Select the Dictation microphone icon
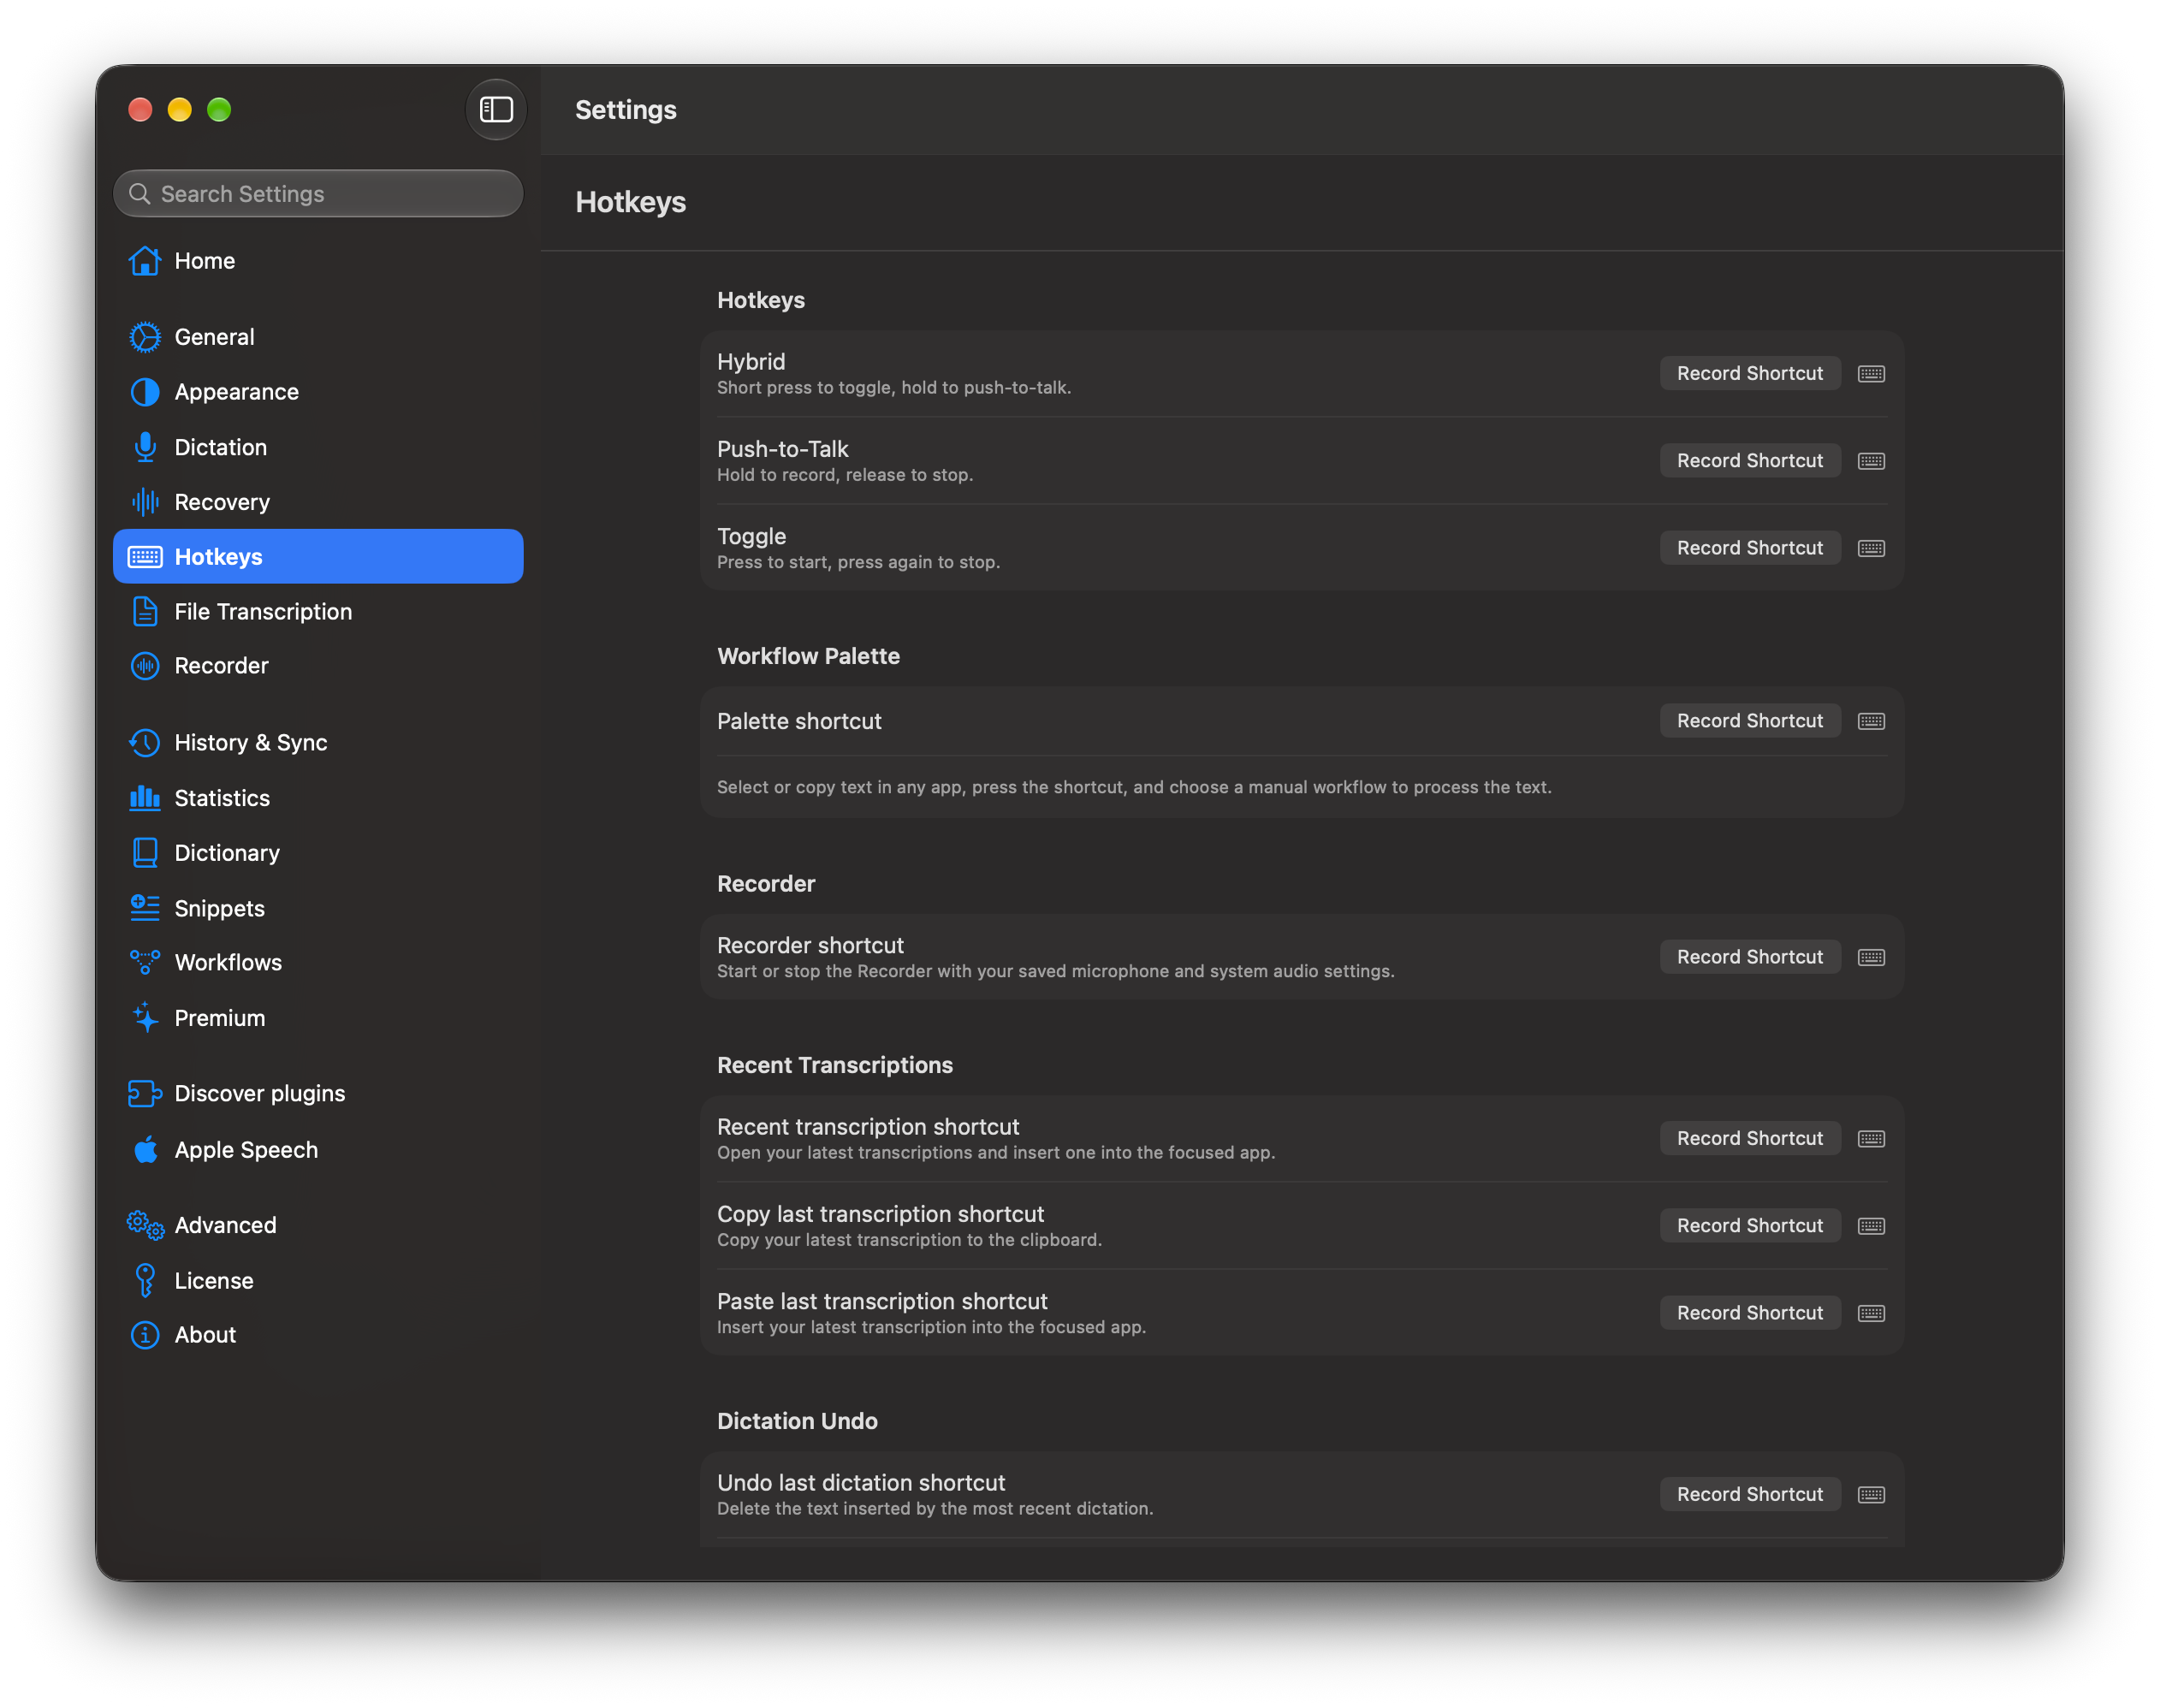The width and height of the screenshot is (2160, 1708). point(145,447)
